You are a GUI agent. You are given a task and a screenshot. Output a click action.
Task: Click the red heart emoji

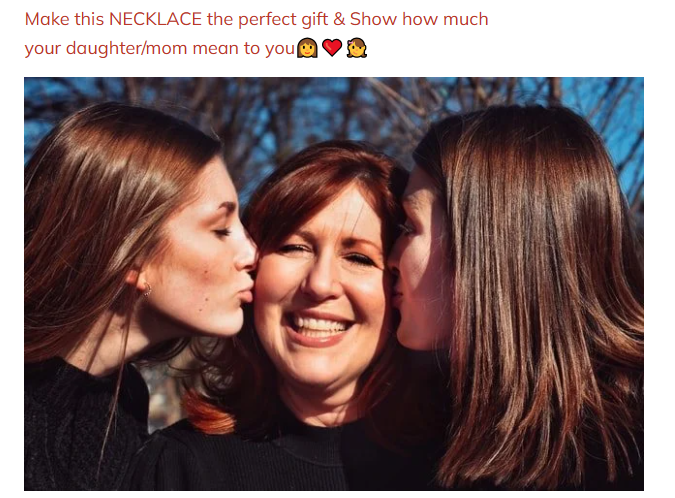[332, 48]
